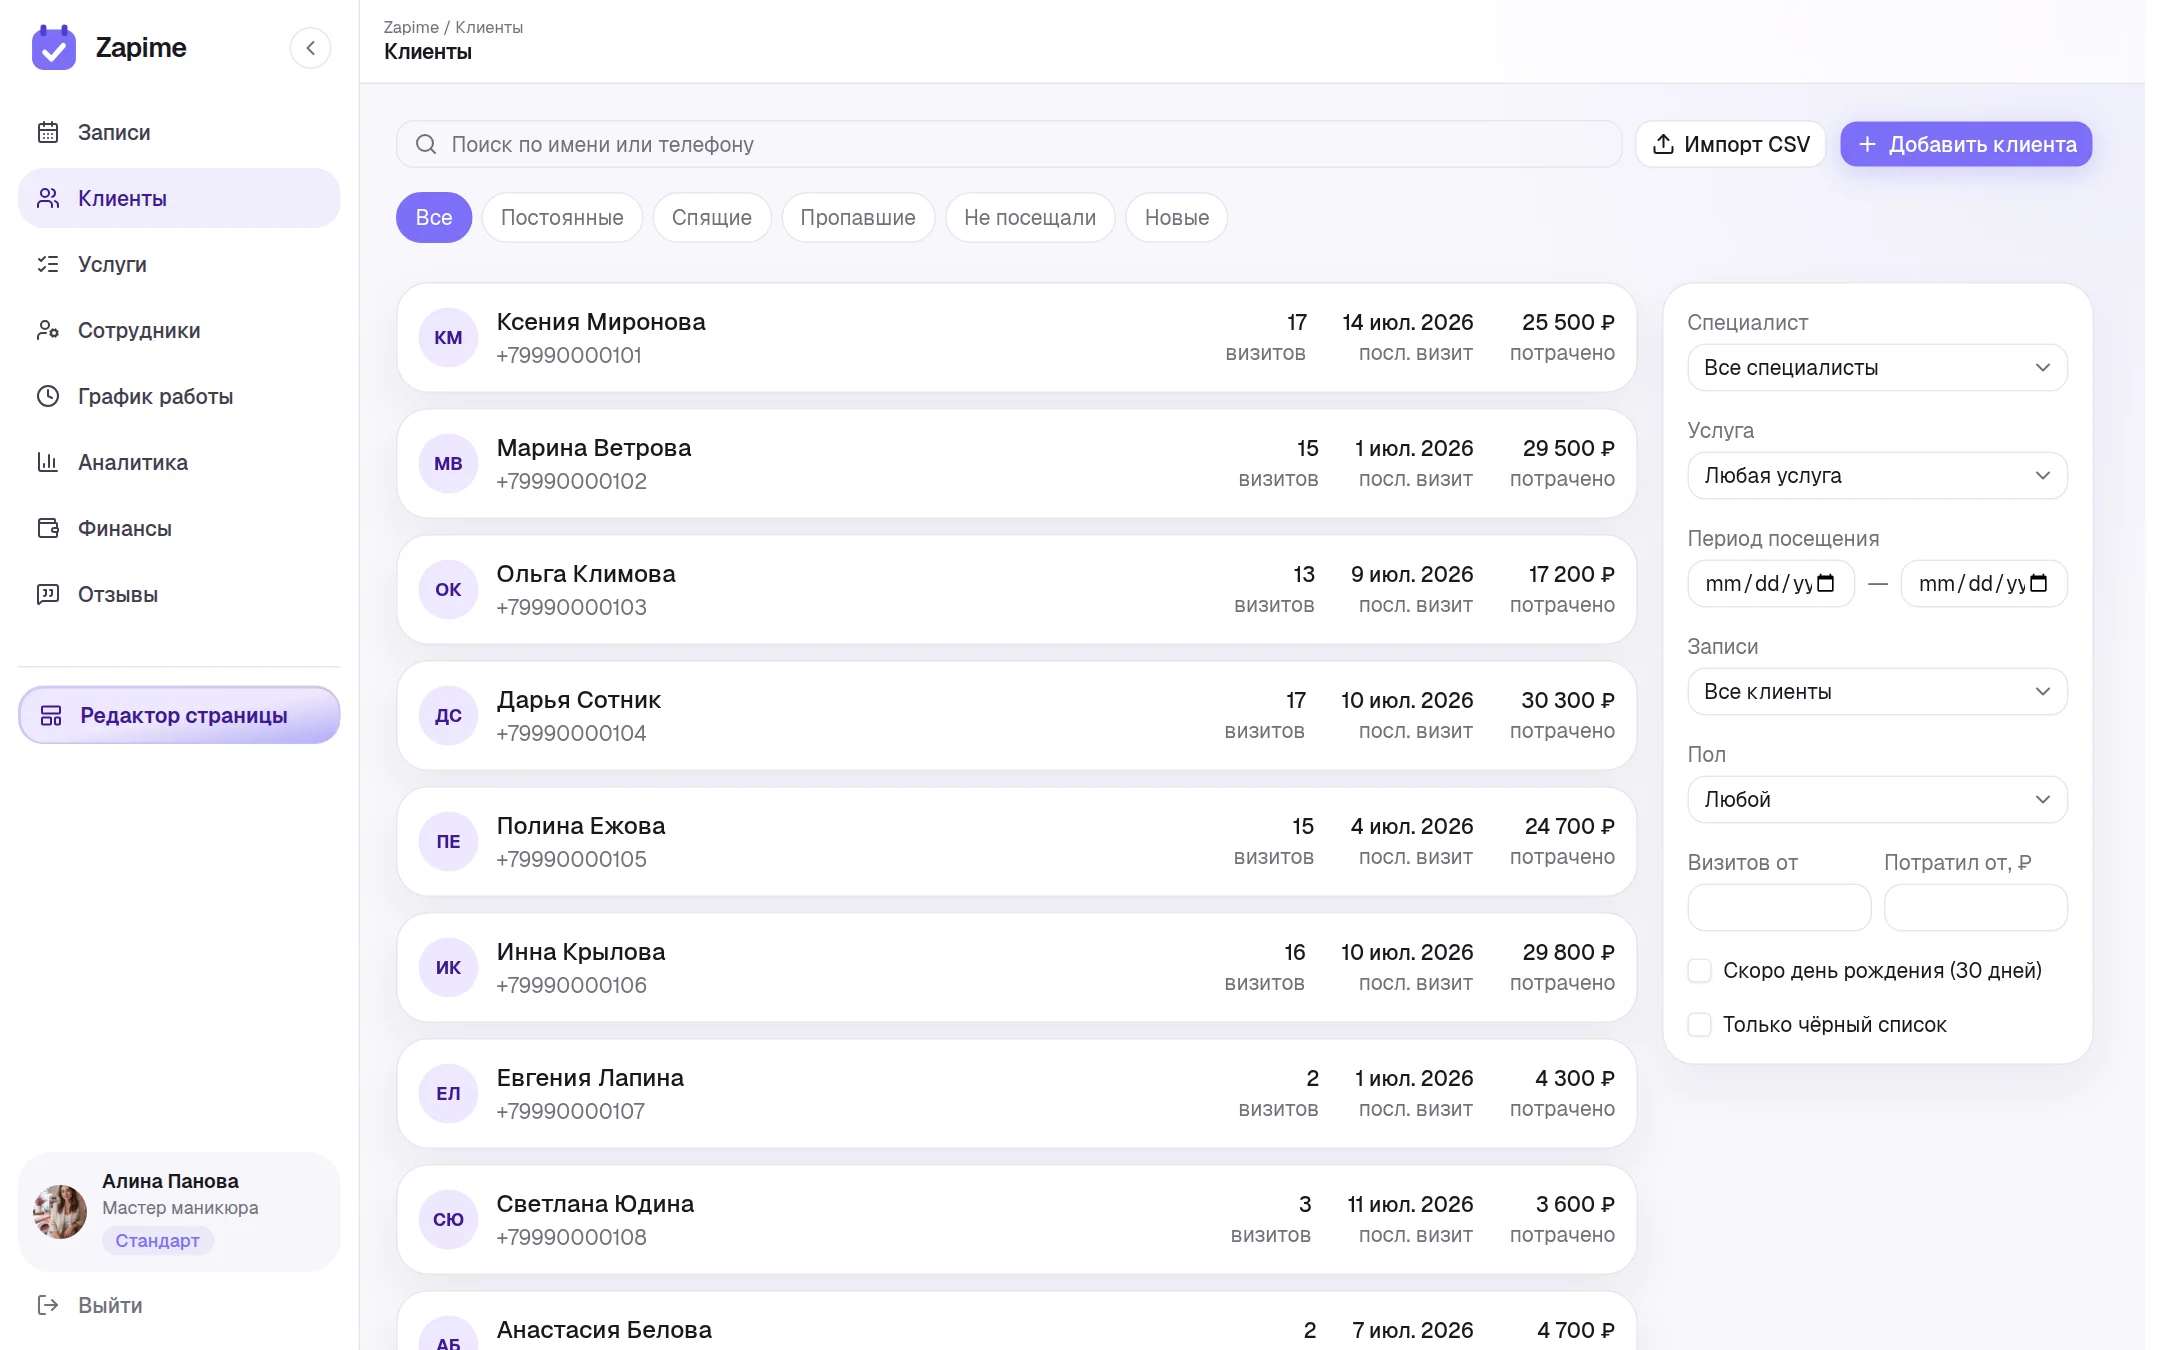Tick the Только чёрный список checkbox
This screenshot has width=2160, height=1350.
click(x=1699, y=1024)
